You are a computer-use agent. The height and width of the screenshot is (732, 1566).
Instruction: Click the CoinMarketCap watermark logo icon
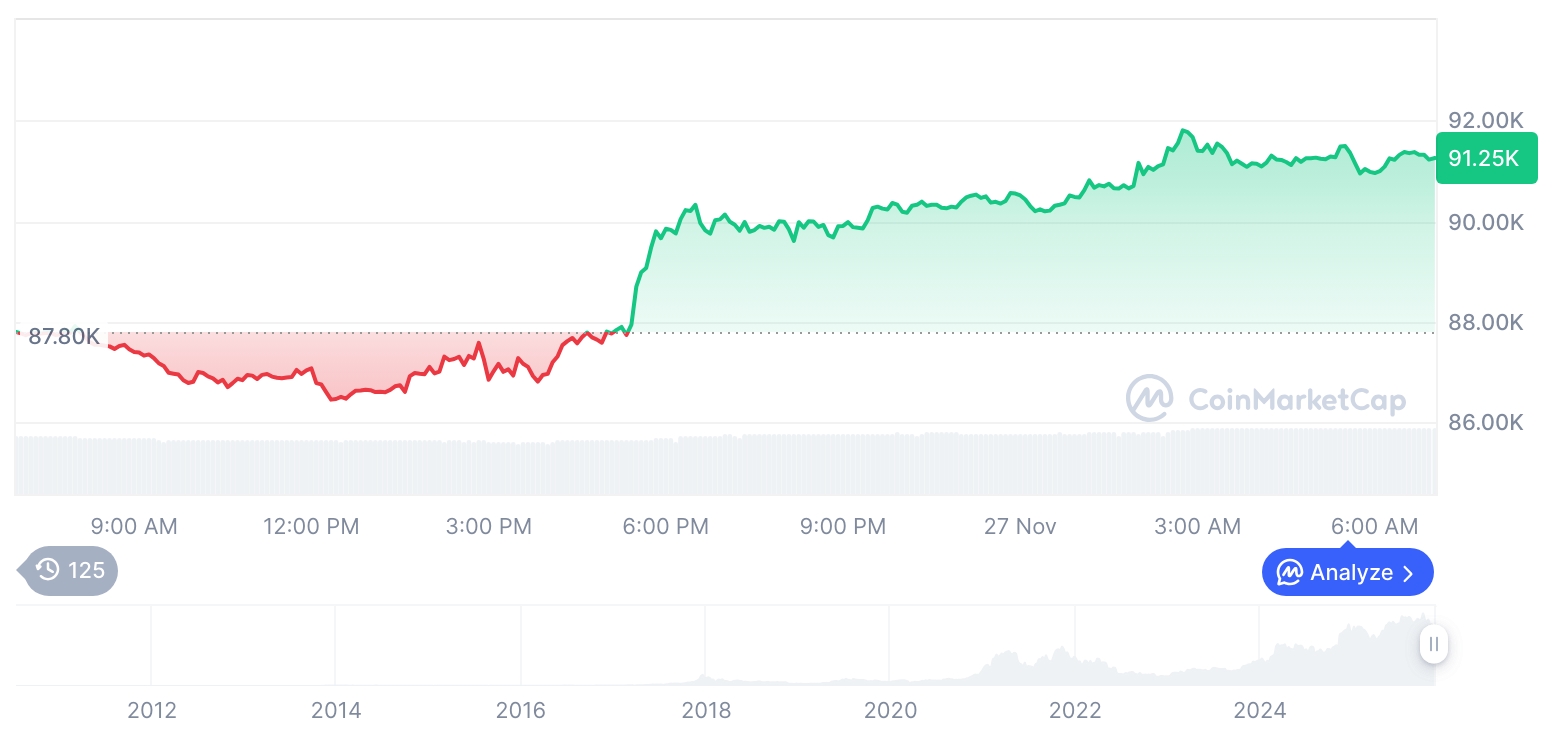[1150, 398]
